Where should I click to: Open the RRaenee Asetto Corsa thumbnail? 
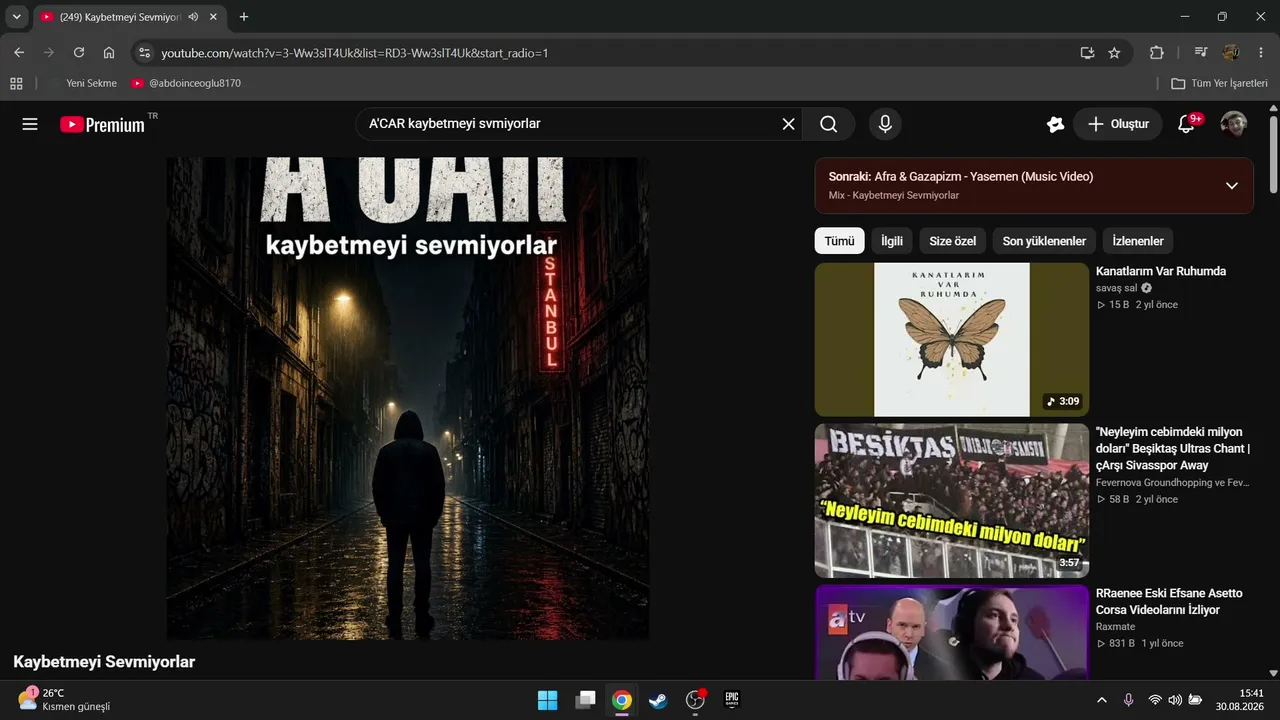(952, 633)
